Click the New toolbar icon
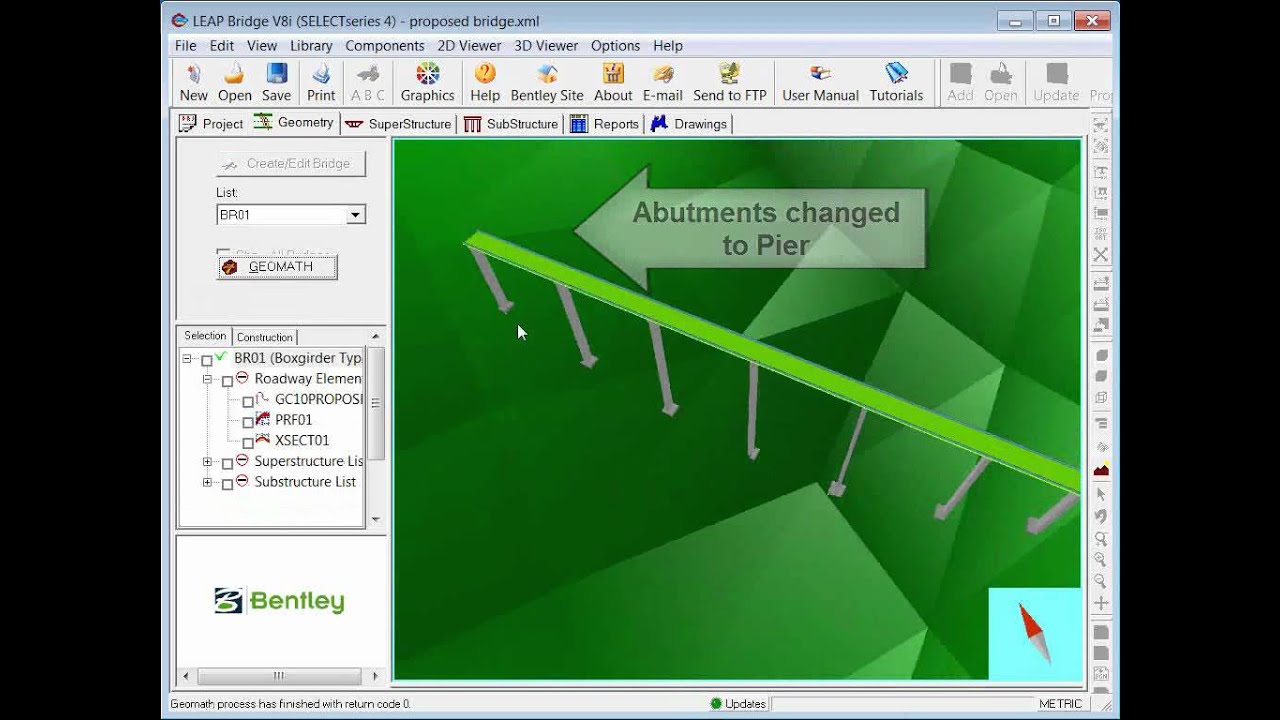 [x=193, y=73]
